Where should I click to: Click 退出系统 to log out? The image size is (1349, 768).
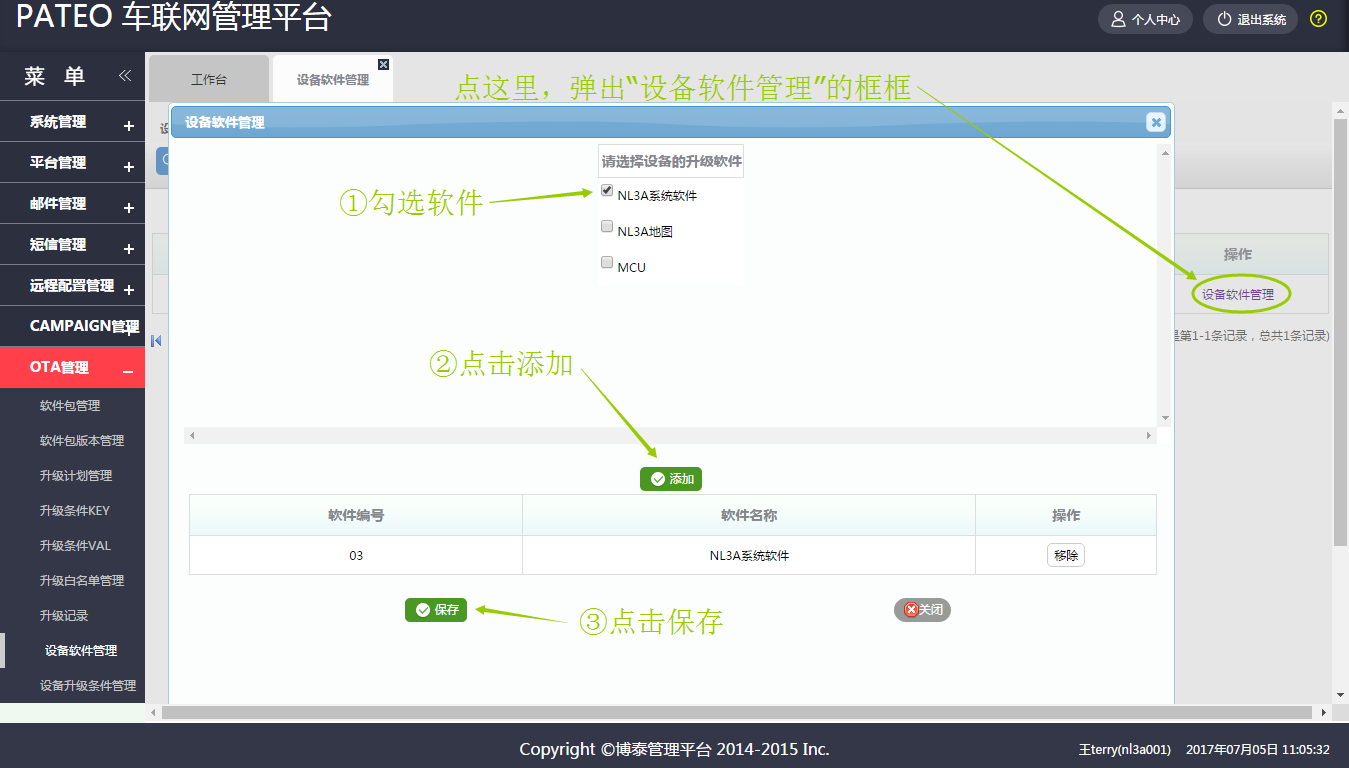pos(1251,19)
